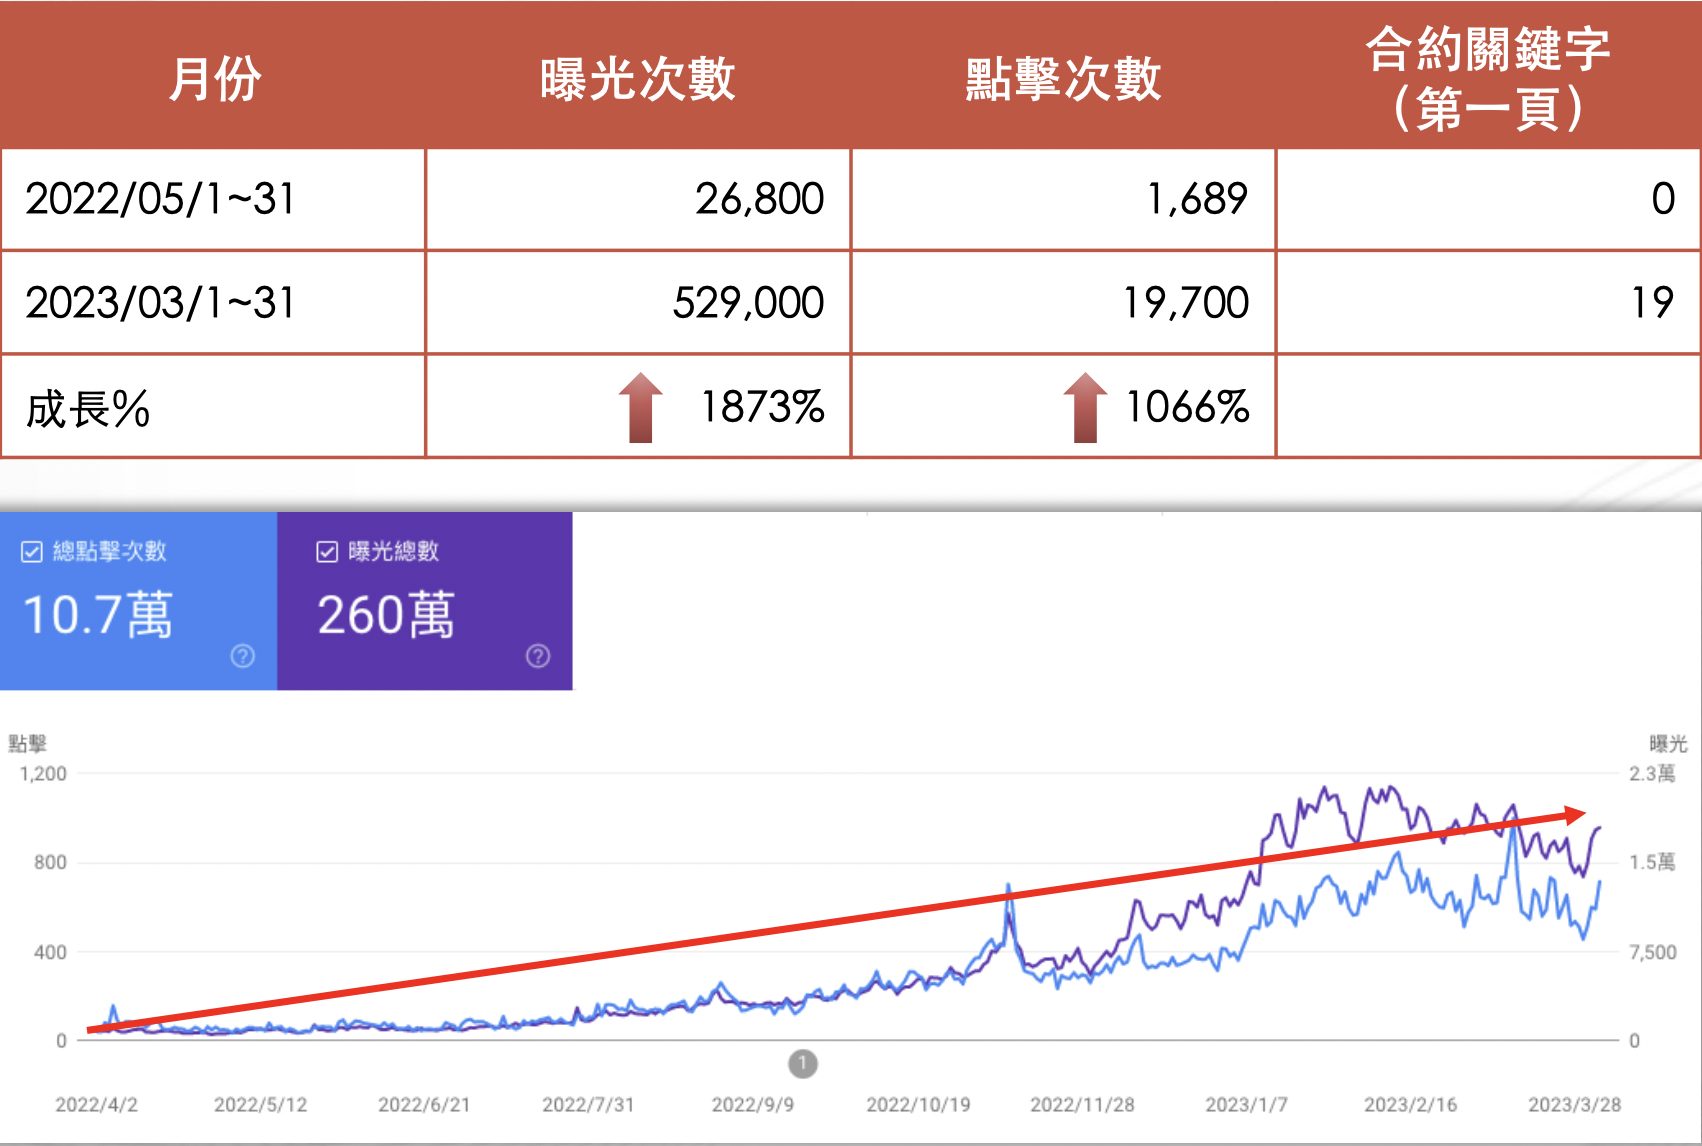
Task: Click the 合約關鍵字 (第一頁) column header
Action: coord(1488,78)
